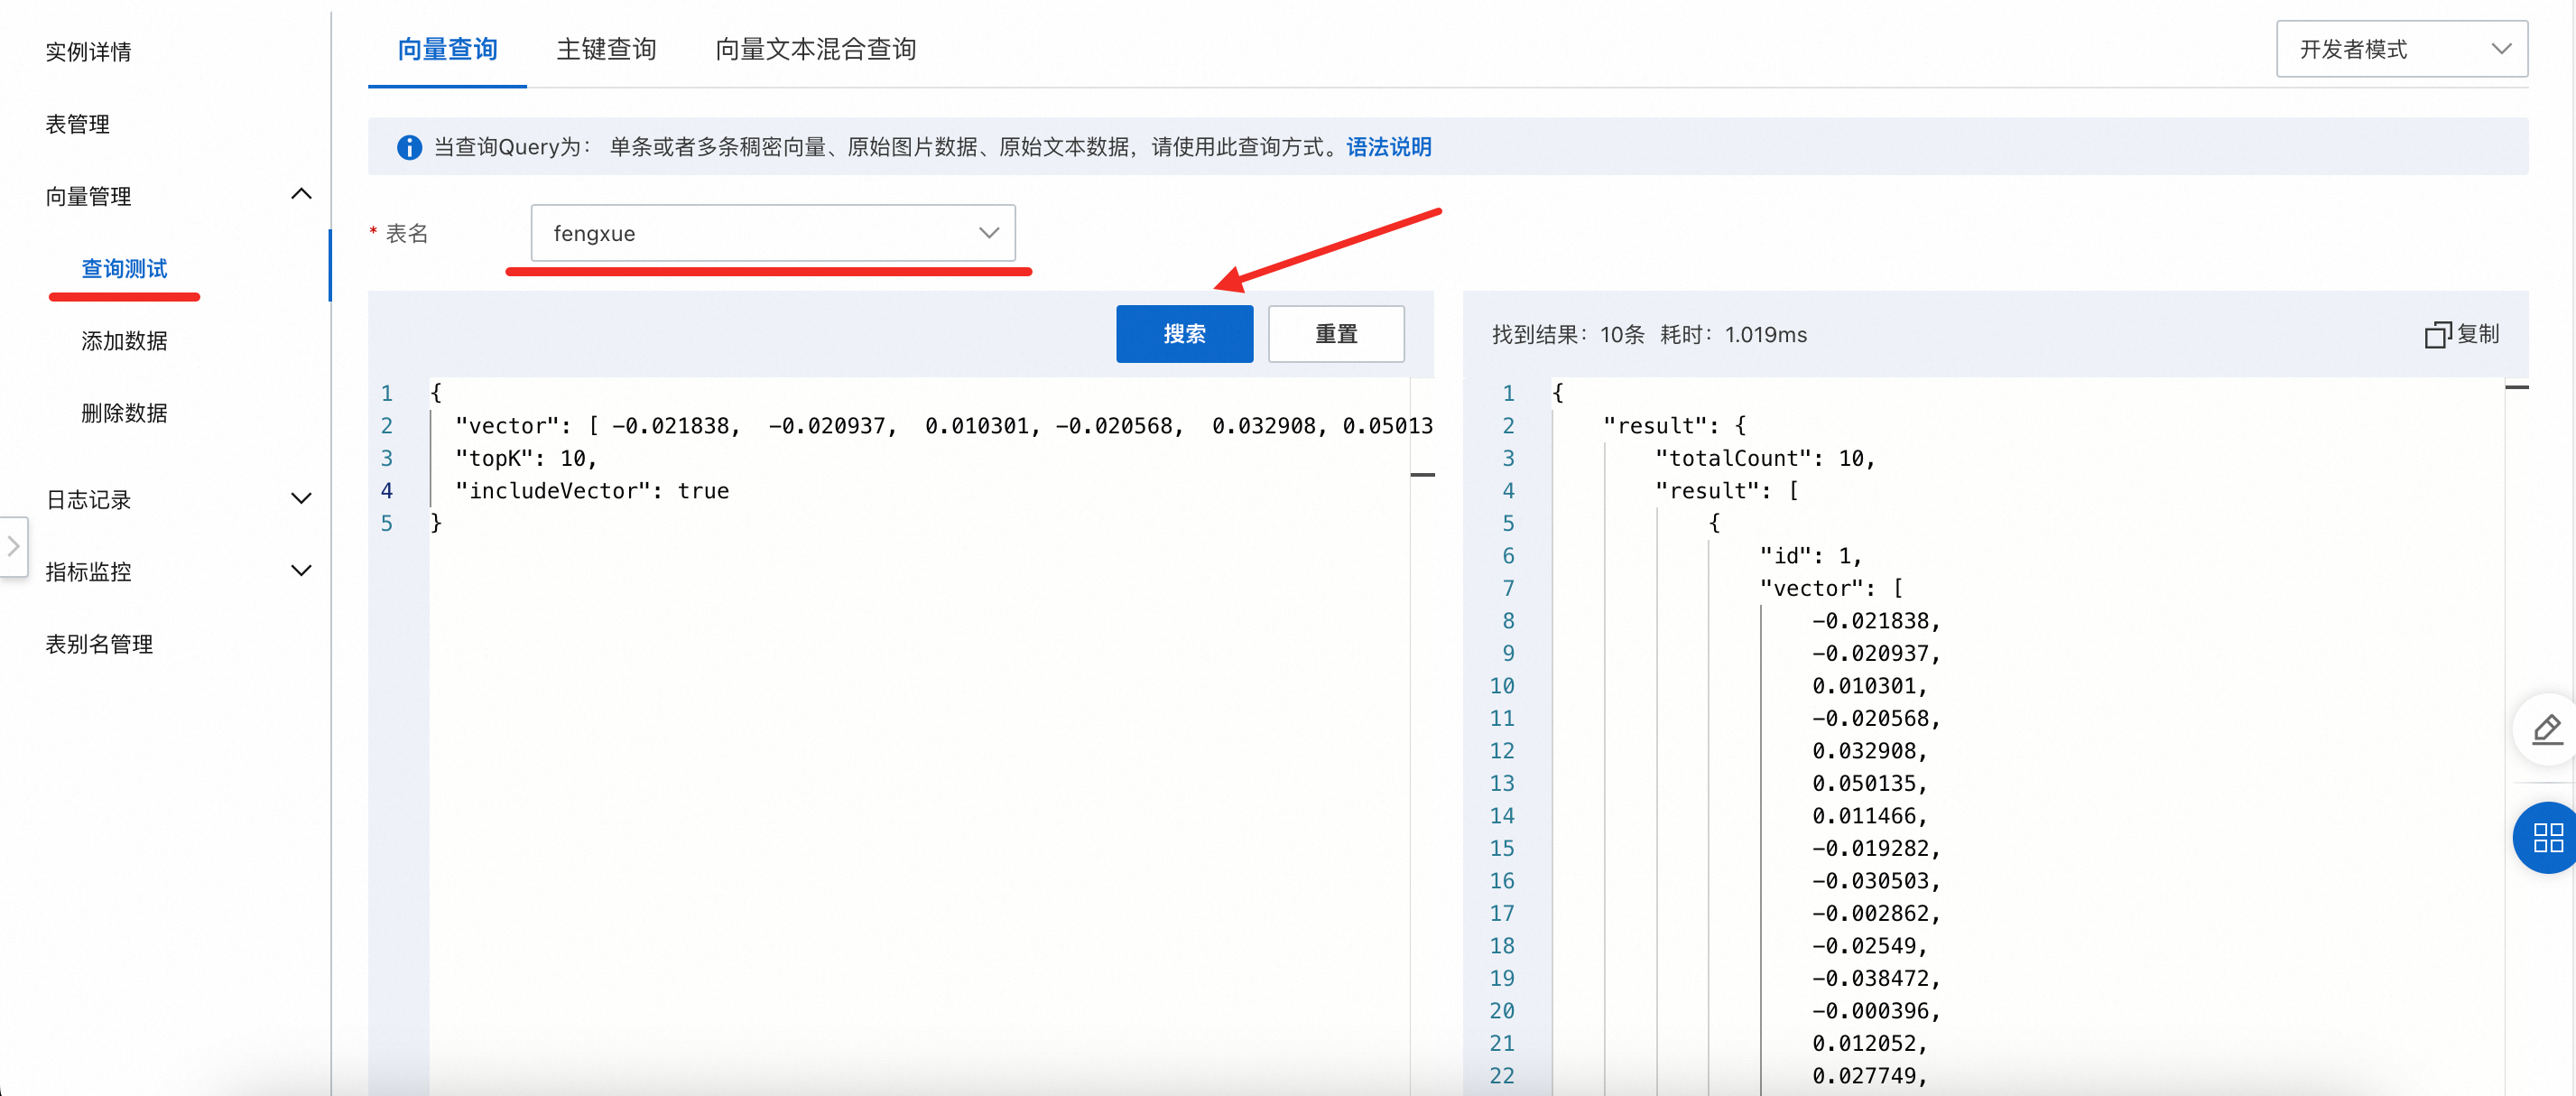Open the floating pencil edit button
The height and width of the screenshot is (1096, 2576).
pos(2546,730)
